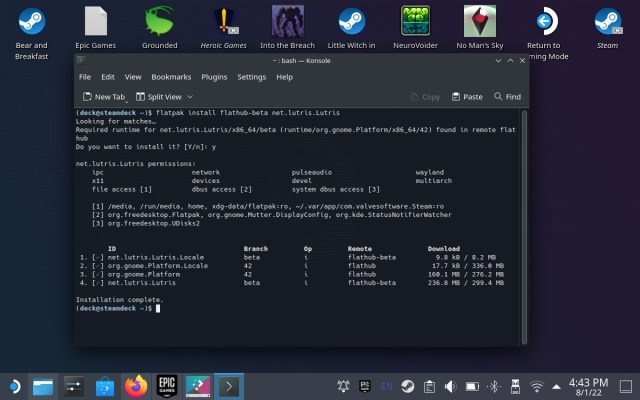640x400 pixels.
Task: Open the Bear and Breakfast desktop shortcut
Action: pos(31,33)
